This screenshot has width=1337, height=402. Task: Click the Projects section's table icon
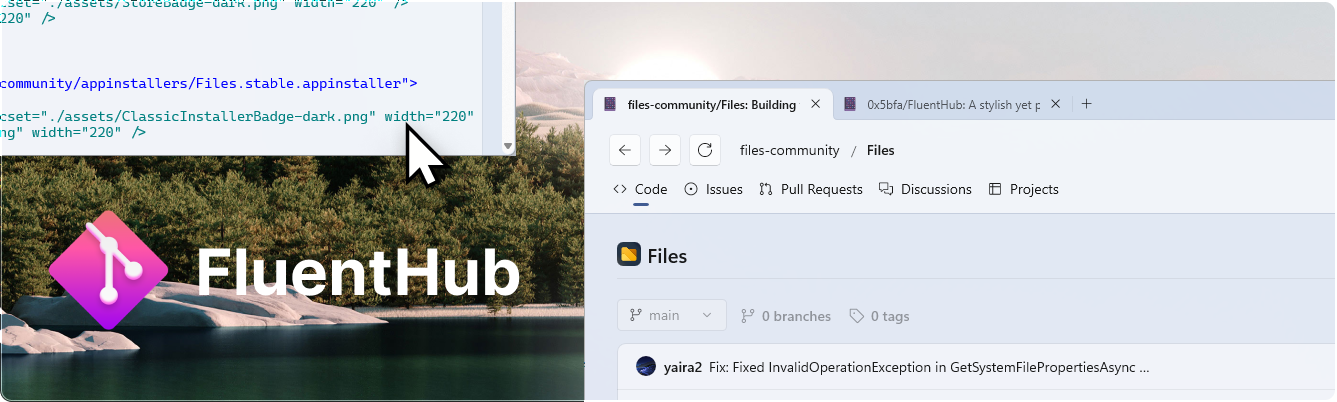click(x=995, y=189)
